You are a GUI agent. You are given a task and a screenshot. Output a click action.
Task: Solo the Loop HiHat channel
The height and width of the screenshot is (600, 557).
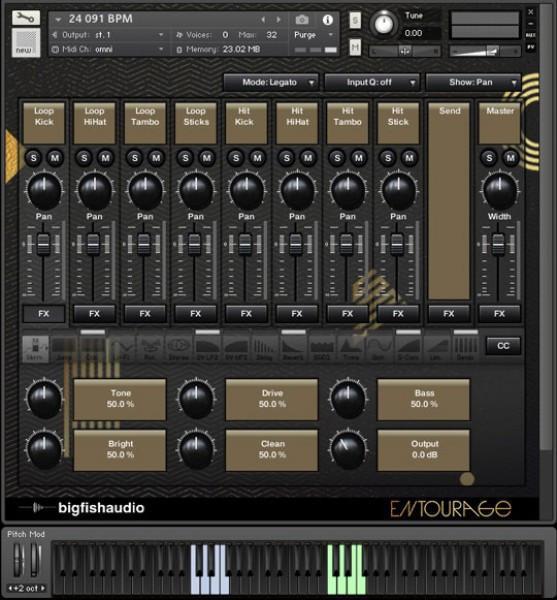point(84,158)
